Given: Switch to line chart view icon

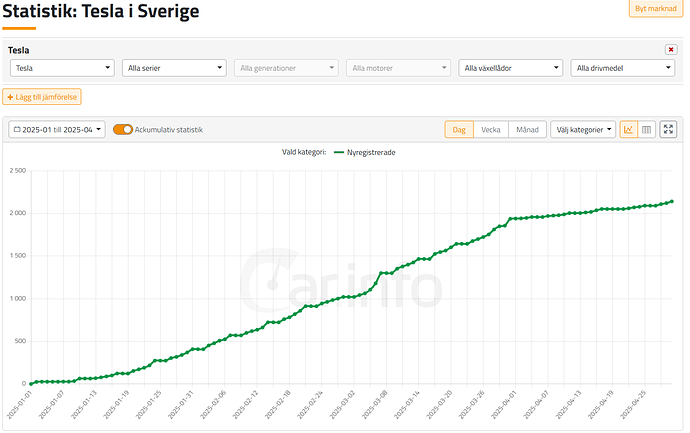Looking at the screenshot, I should 628,130.
